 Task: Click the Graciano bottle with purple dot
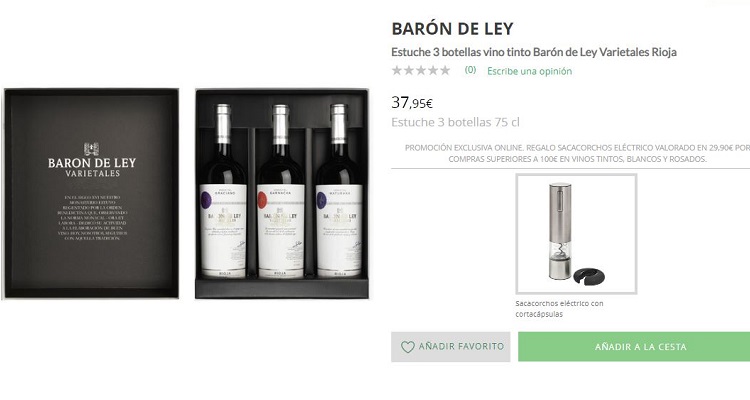(223, 191)
